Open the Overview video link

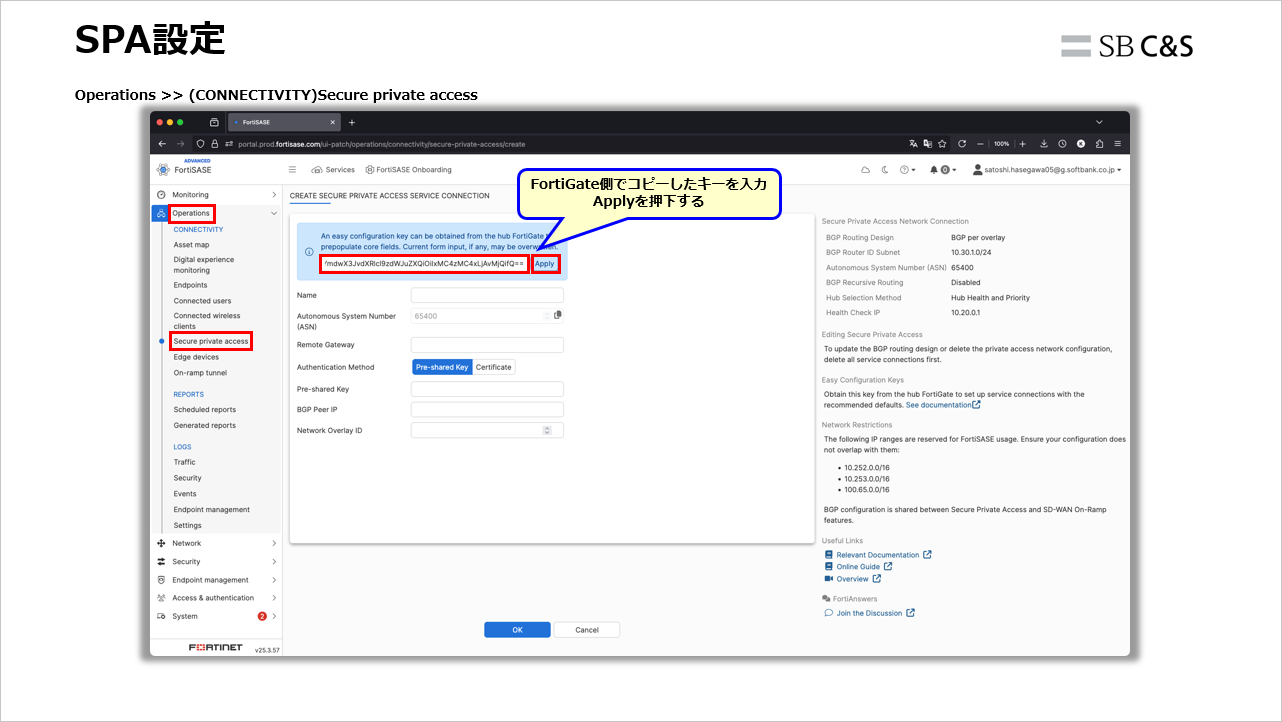pos(853,579)
